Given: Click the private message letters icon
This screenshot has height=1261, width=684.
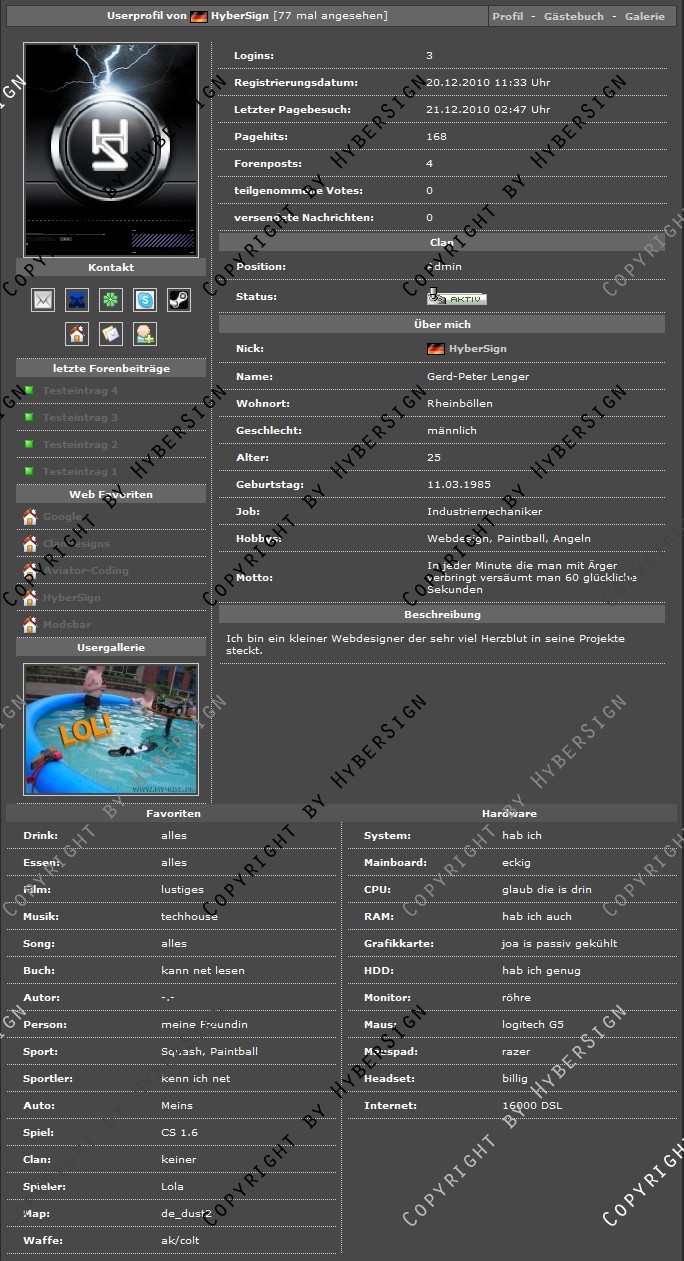Looking at the screenshot, I should pyautogui.click(x=111, y=334).
